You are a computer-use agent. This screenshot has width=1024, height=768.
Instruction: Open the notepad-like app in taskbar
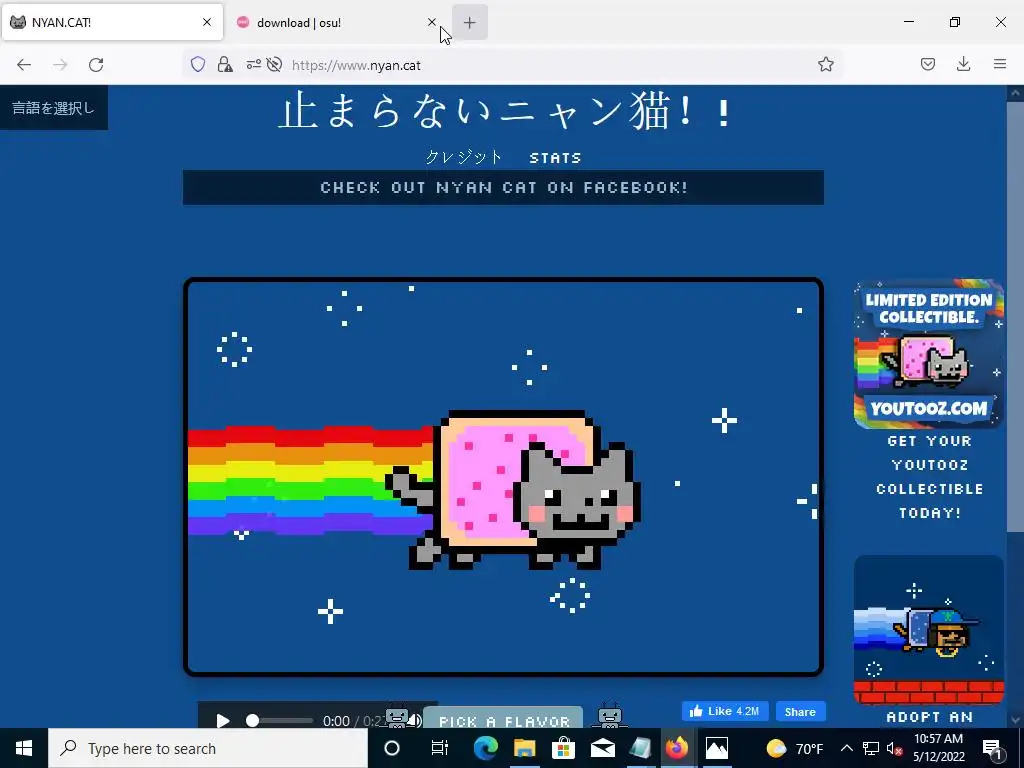(641, 748)
